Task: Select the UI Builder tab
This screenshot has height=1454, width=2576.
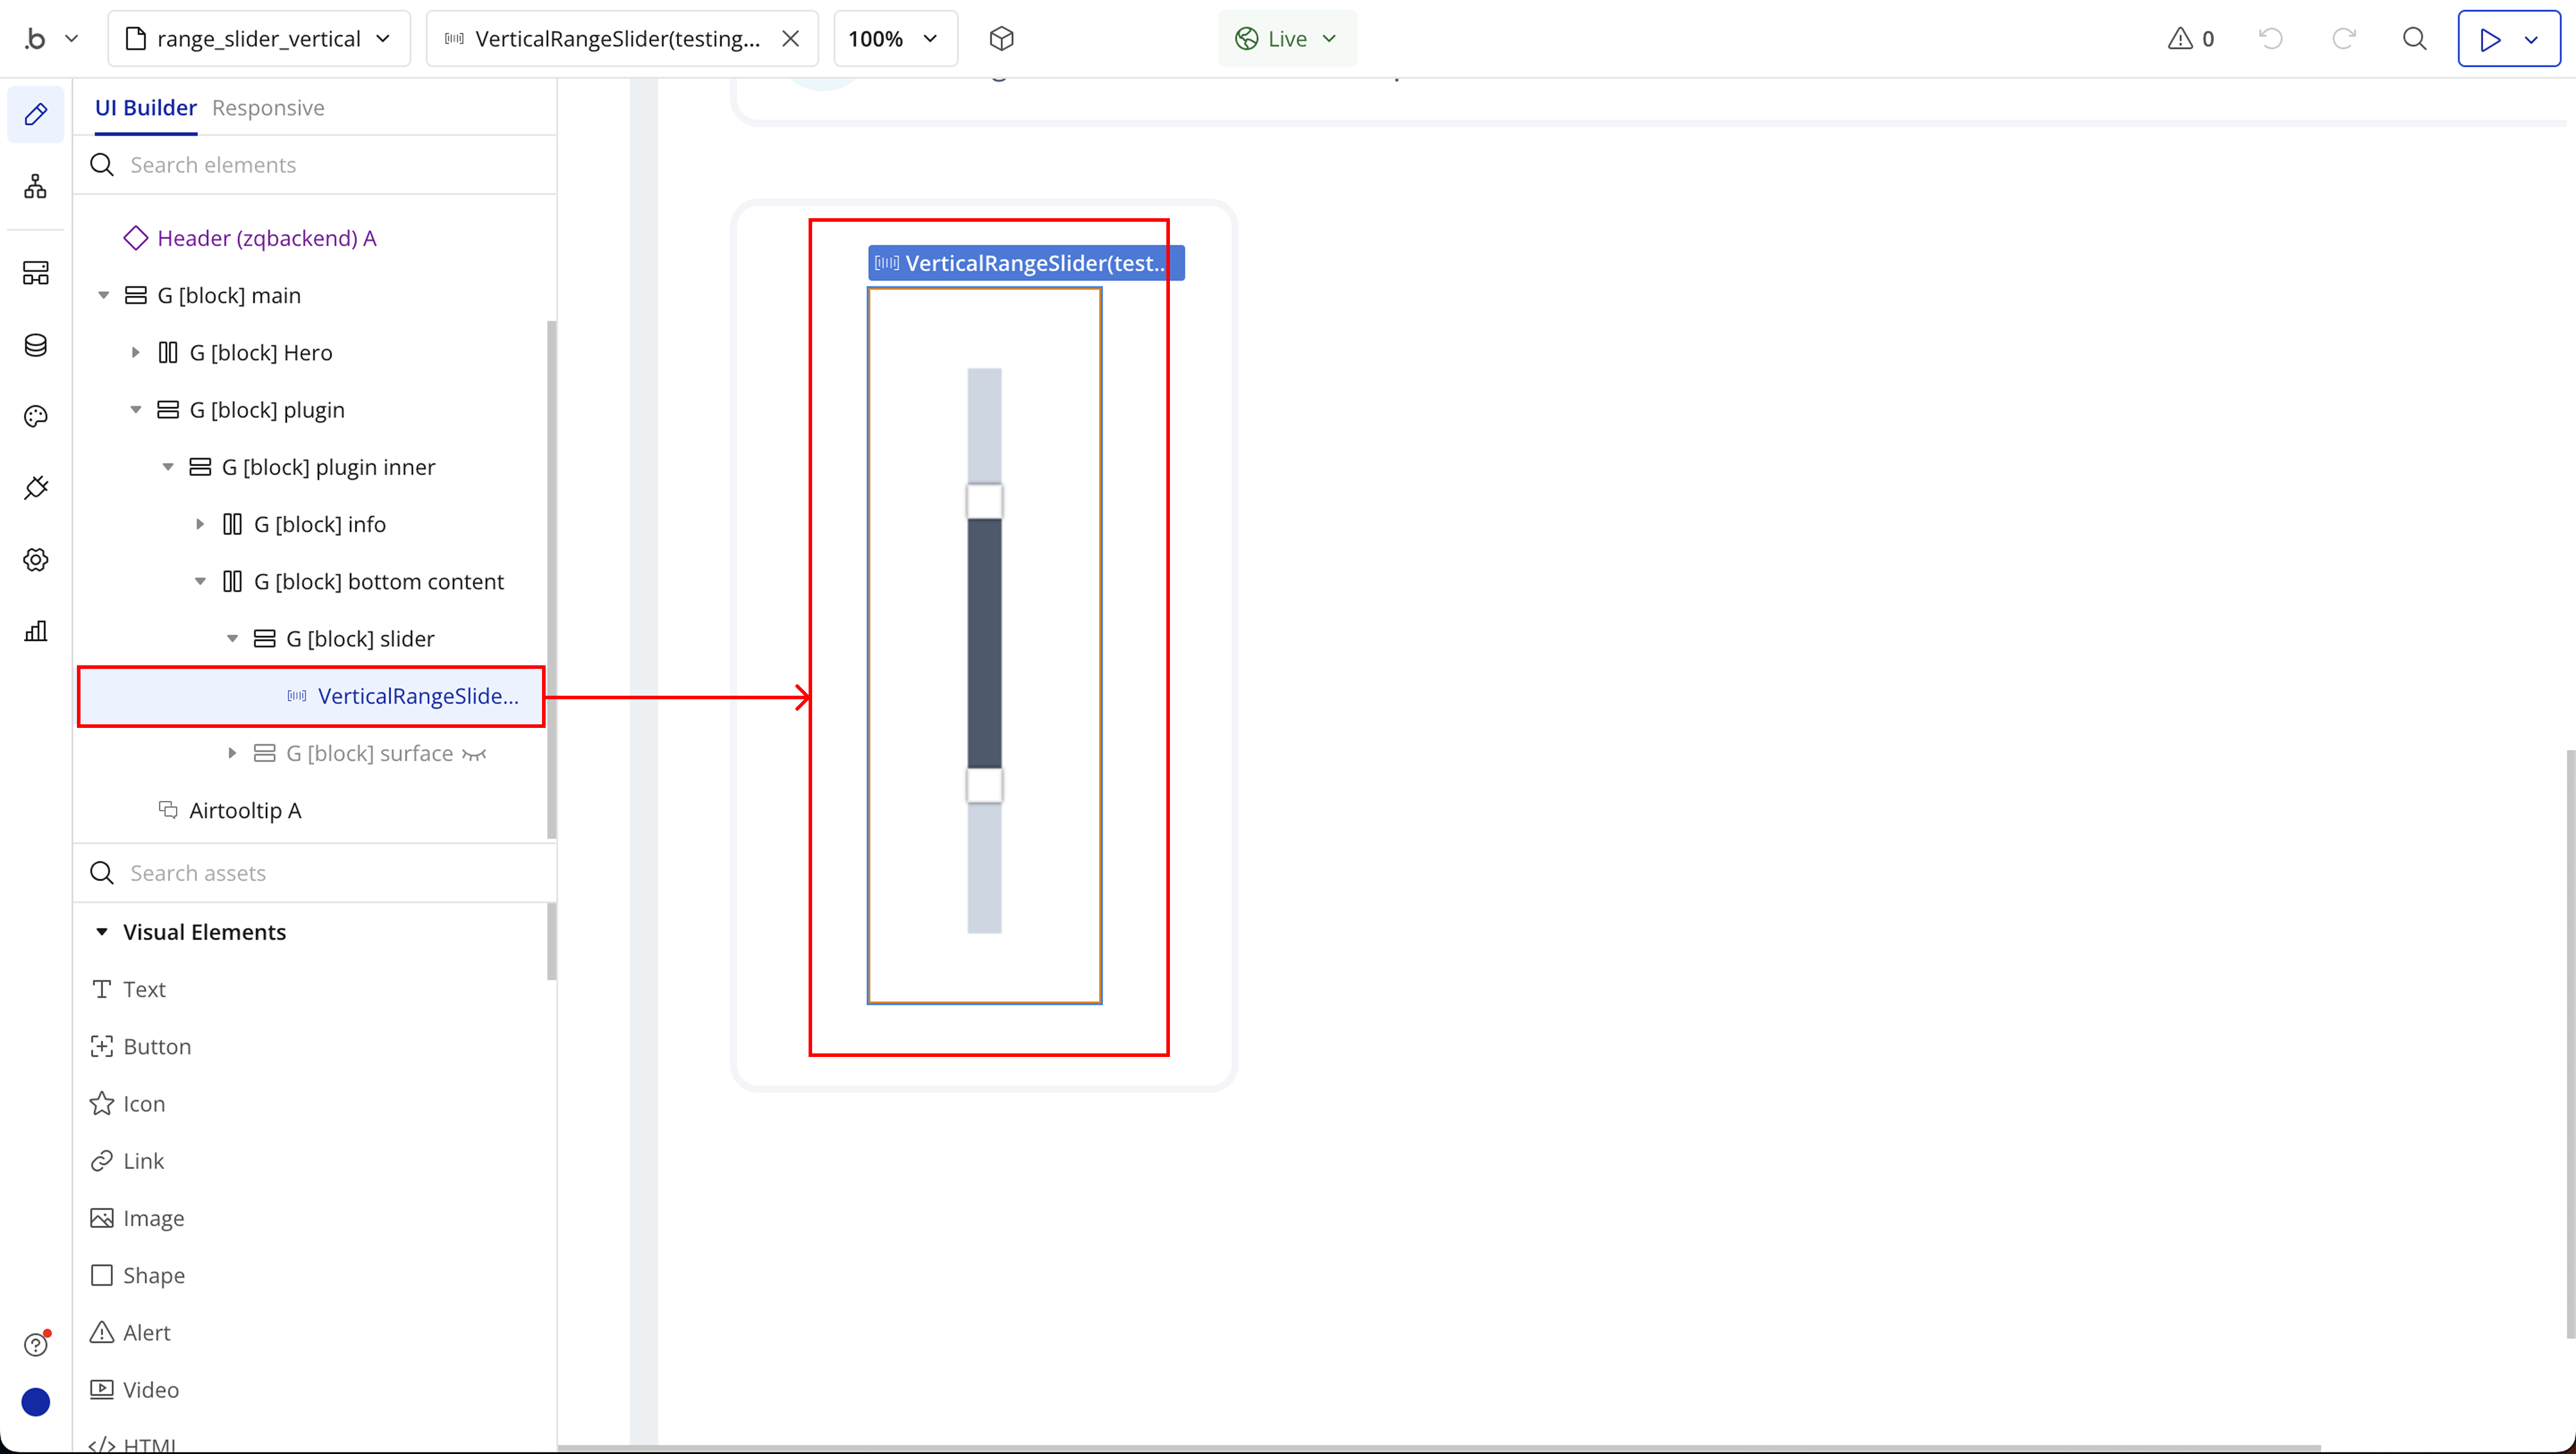Action: pyautogui.click(x=145, y=108)
